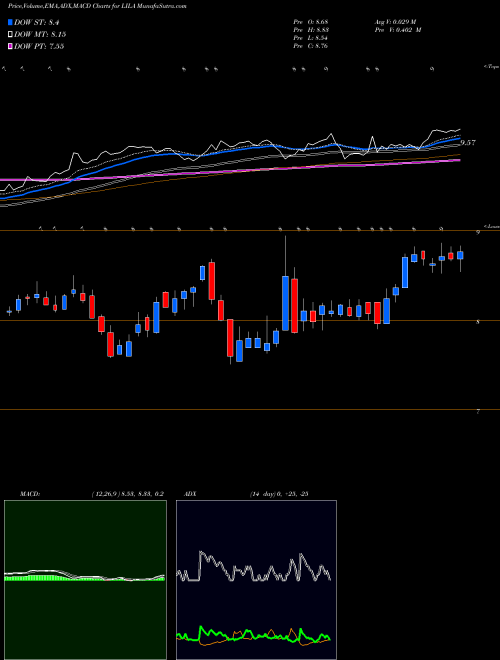The height and width of the screenshot is (660, 500).
Task: Click inside the green MACD chart panel
Action: (x=85, y=580)
